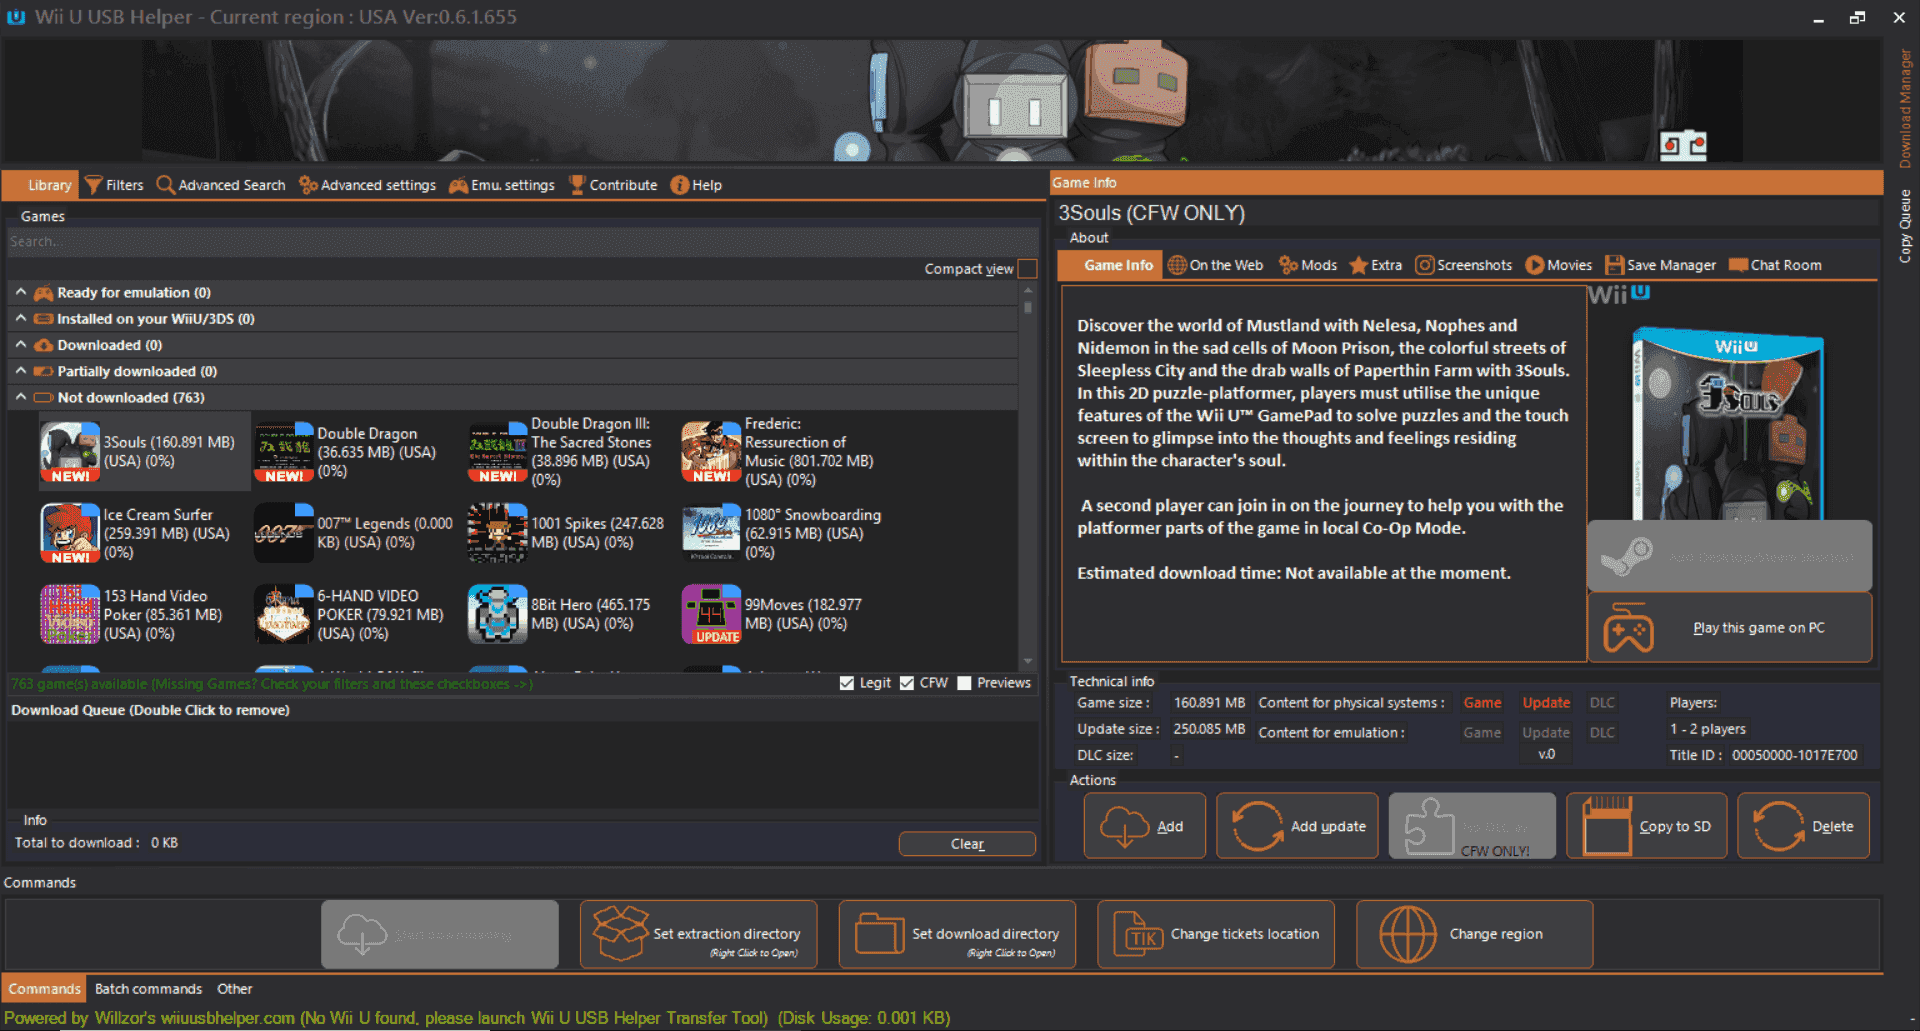Screen dimensions: 1920x1031
Task: Collapse the Partially downloaded group
Action: (21, 370)
